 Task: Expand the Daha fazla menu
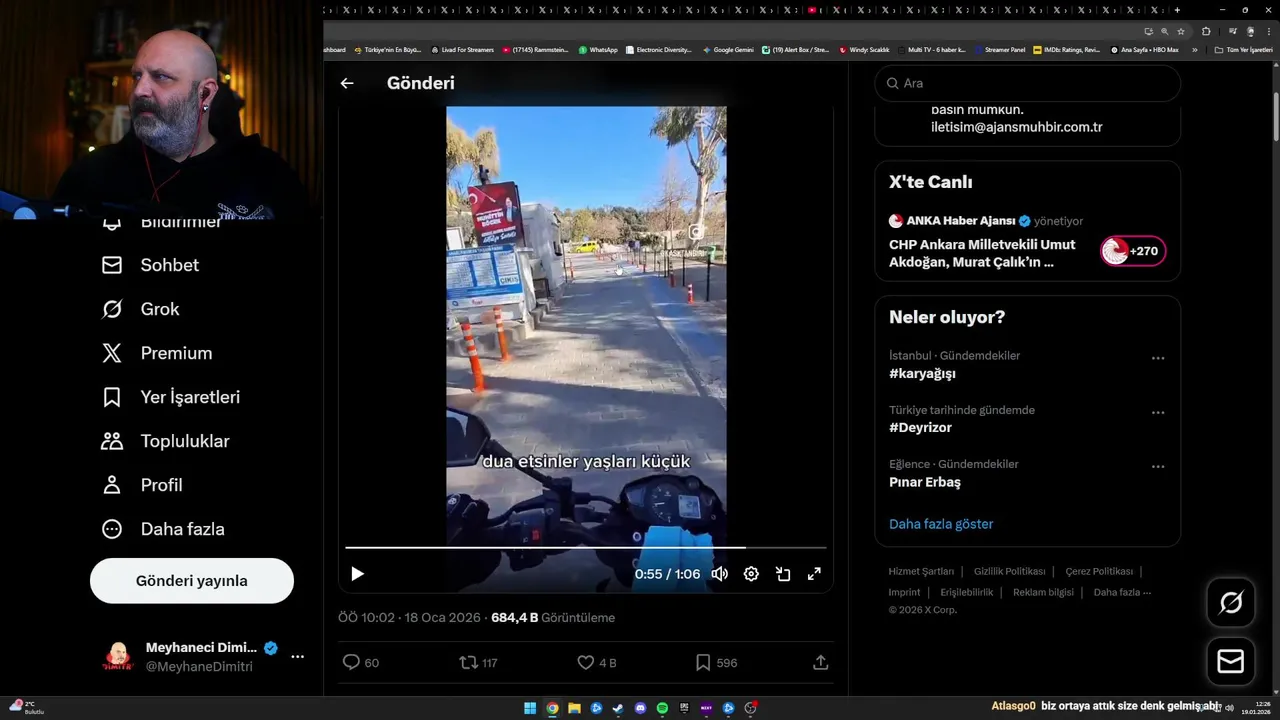163,529
